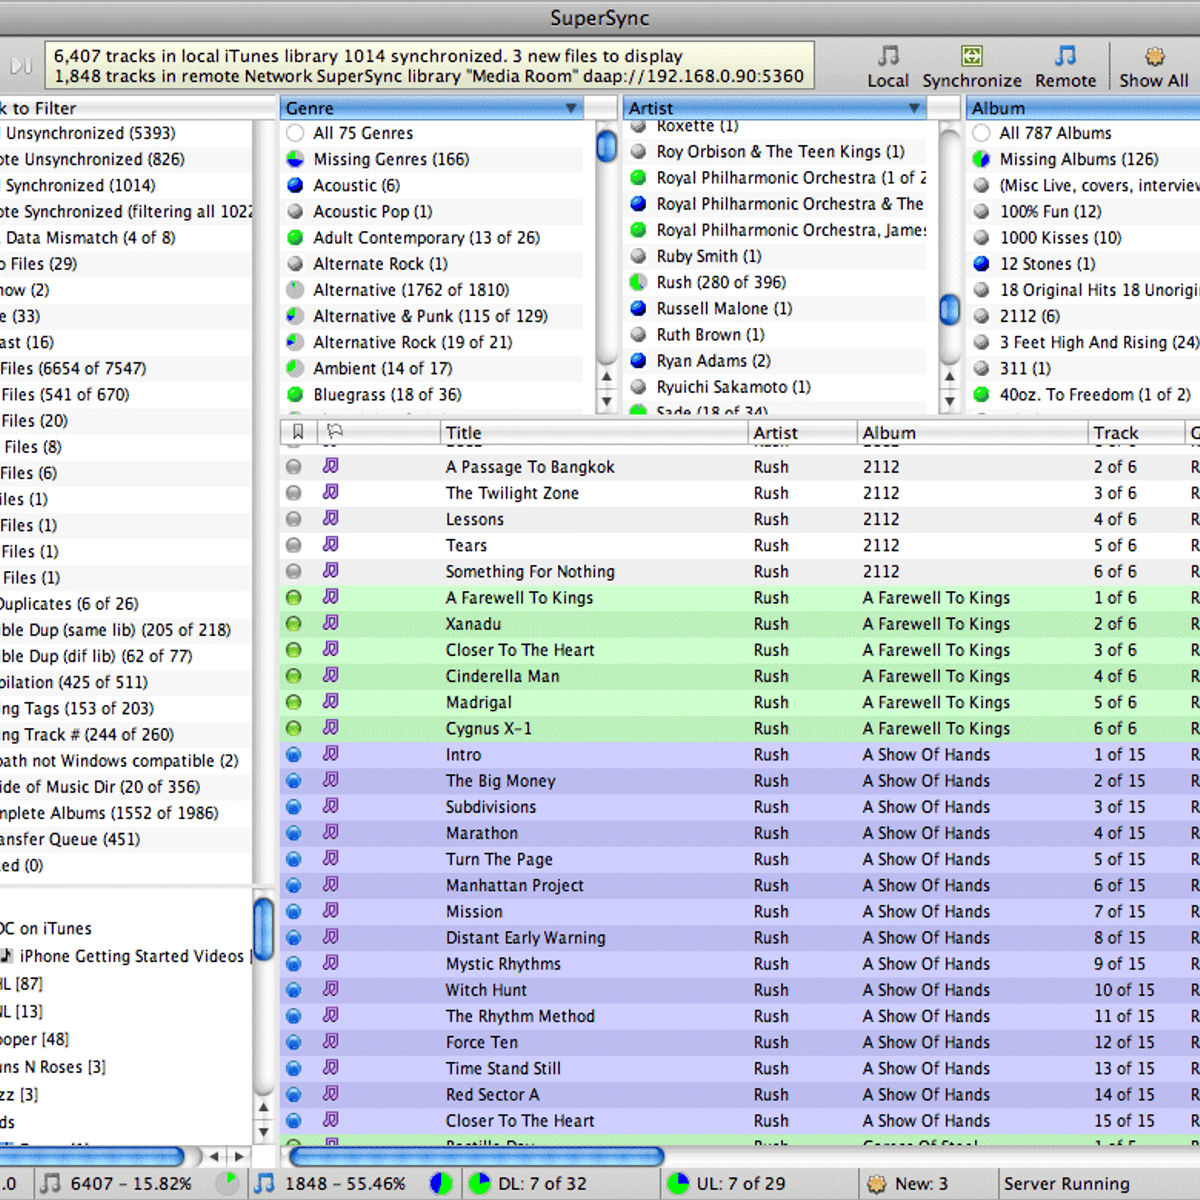Image resolution: width=1200 pixels, height=1200 pixels.
Task: Open the Local library view
Action: 888,67
